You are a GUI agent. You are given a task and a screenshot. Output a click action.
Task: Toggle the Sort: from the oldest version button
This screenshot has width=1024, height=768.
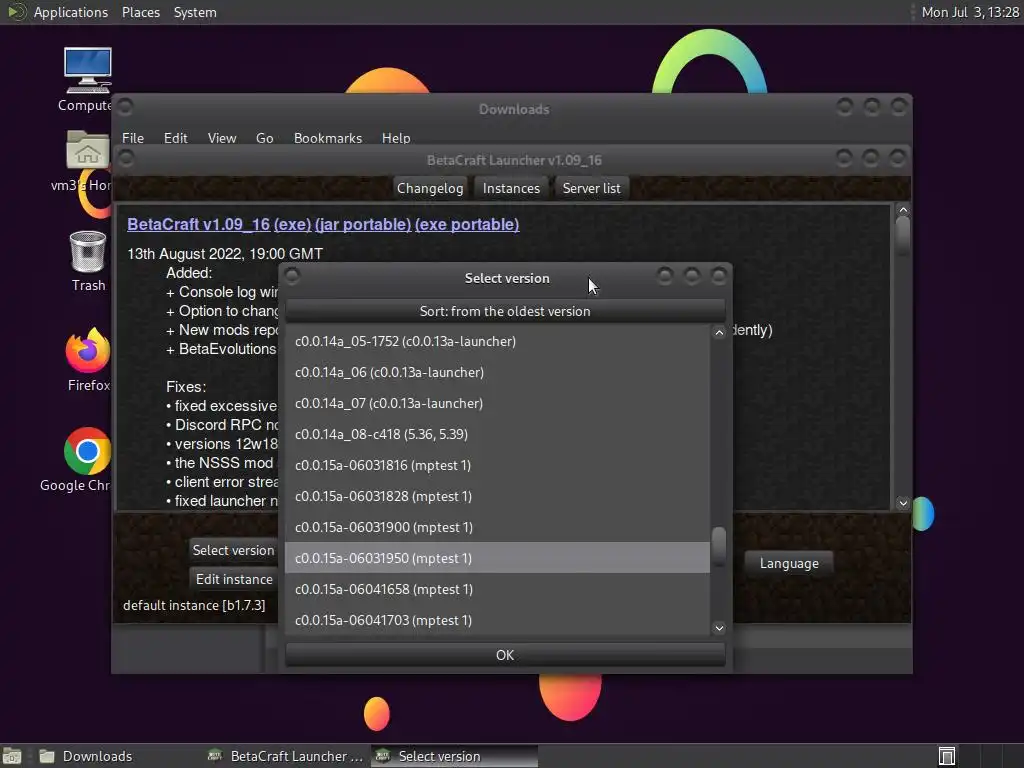click(x=505, y=311)
